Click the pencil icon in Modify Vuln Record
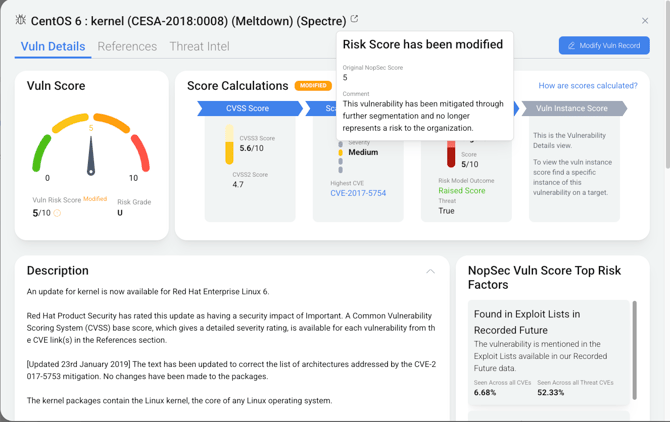 [572, 46]
